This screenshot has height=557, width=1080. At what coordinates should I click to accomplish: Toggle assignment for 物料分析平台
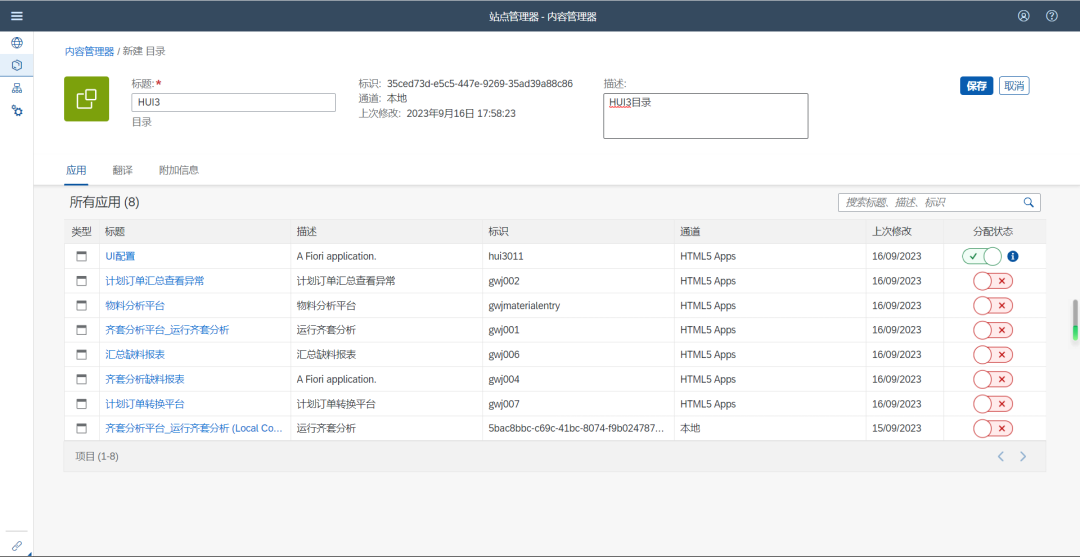point(993,306)
